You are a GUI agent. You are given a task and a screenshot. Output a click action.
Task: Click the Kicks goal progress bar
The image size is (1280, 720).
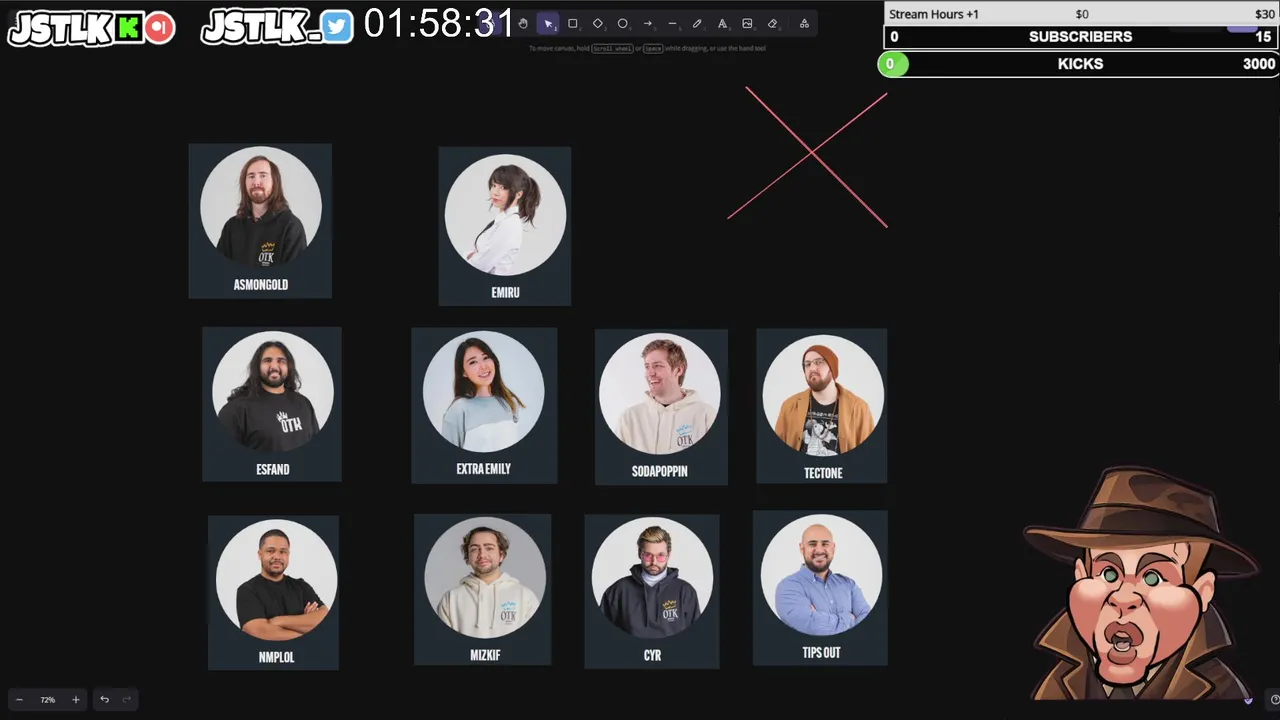[x=1078, y=64]
